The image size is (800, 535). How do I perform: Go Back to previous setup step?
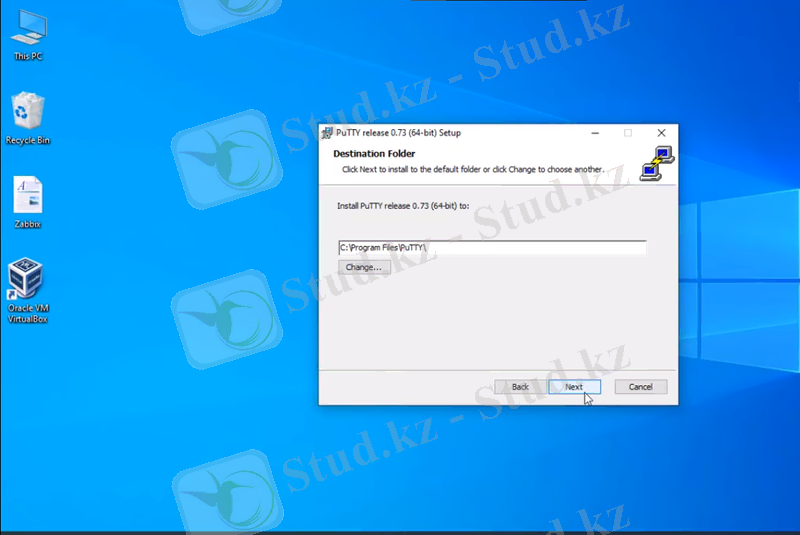click(x=520, y=387)
